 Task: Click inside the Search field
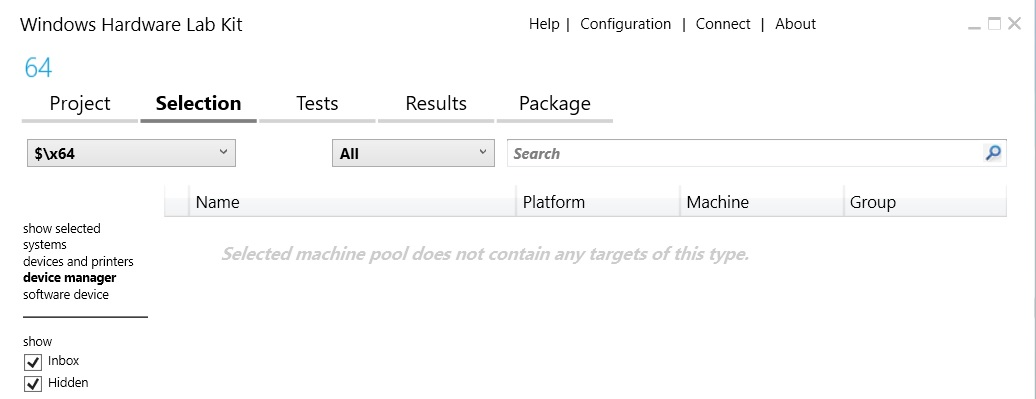[745, 153]
